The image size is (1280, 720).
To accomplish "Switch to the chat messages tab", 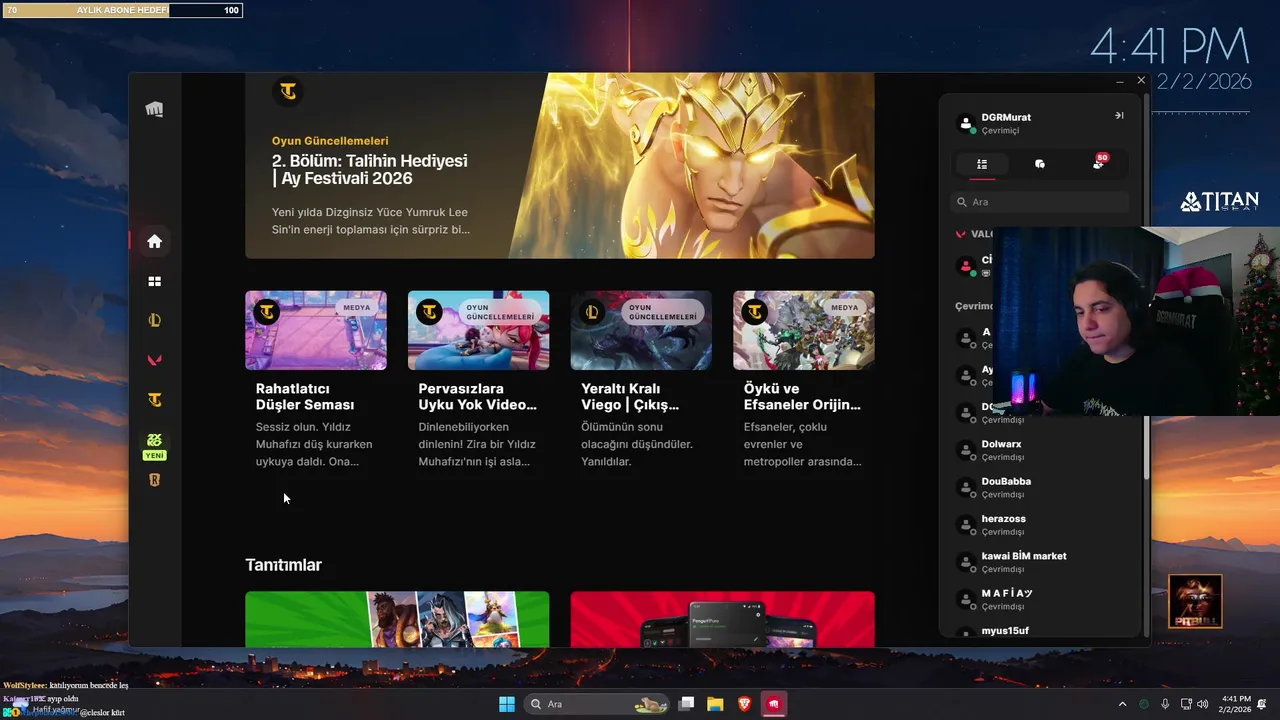I will pyautogui.click(x=1040, y=164).
